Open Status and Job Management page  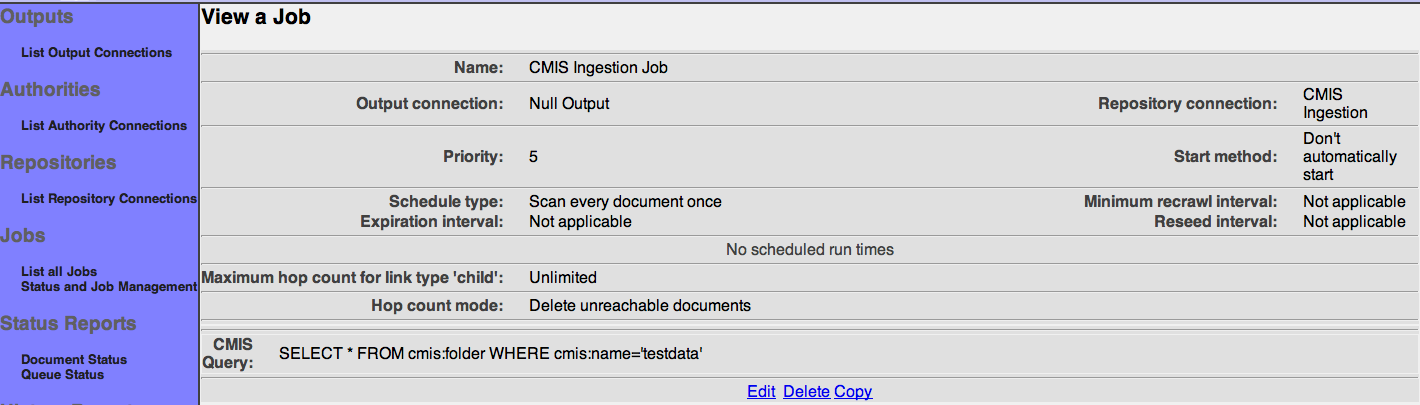pos(109,287)
